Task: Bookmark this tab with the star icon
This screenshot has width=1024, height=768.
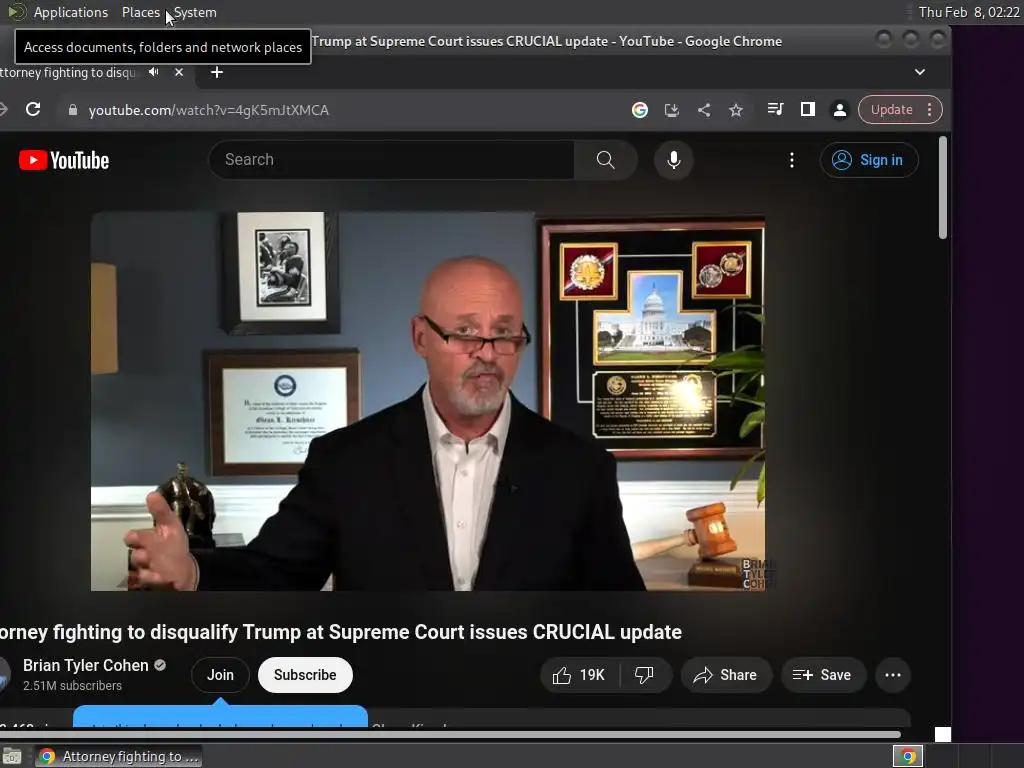Action: coord(736,110)
